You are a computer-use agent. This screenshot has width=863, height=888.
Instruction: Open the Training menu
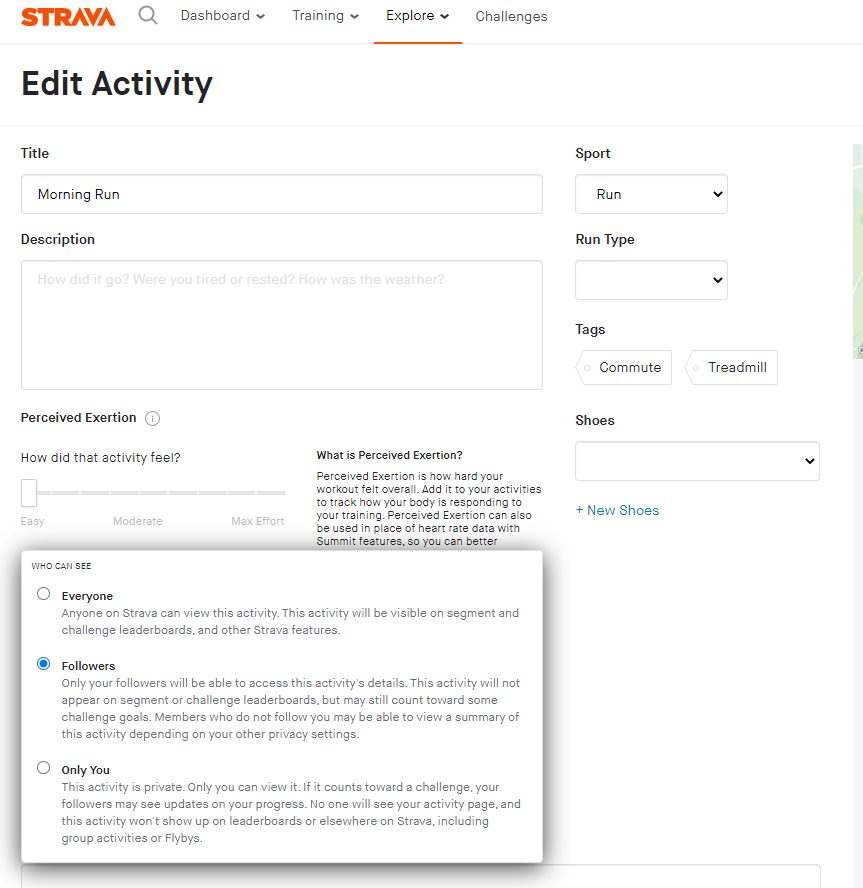[x=325, y=16]
